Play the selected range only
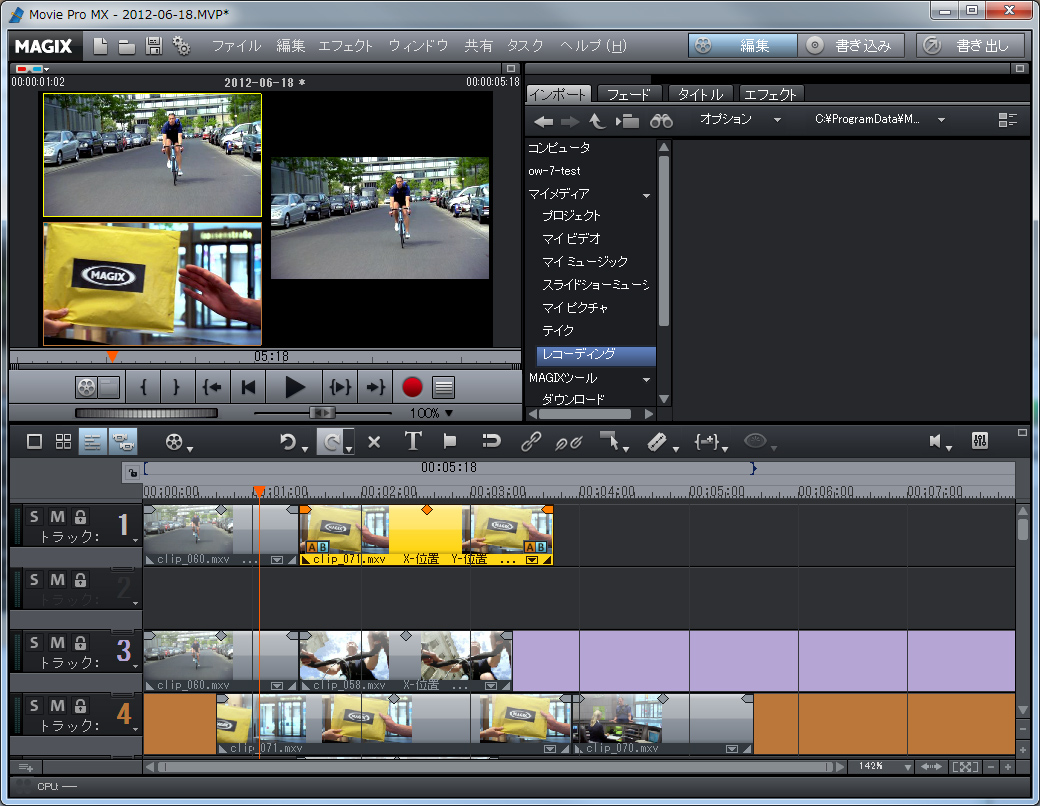This screenshot has height=806, width=1040. pyautogui.click(x=340, y=387)
